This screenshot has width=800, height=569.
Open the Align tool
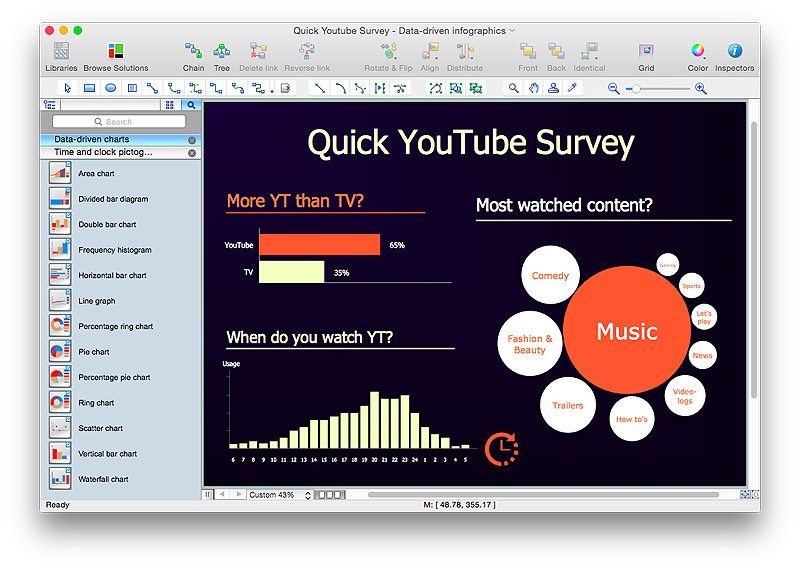430,57
